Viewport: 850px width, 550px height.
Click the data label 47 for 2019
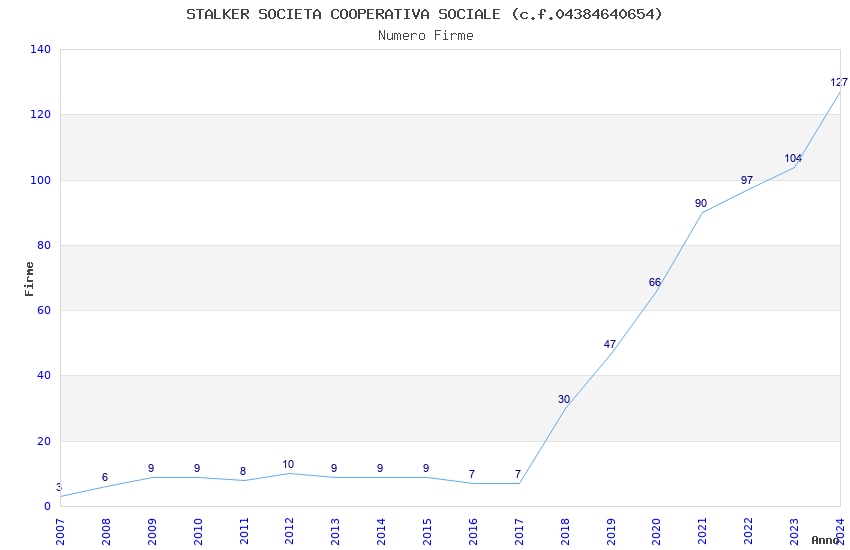point(610,344)
